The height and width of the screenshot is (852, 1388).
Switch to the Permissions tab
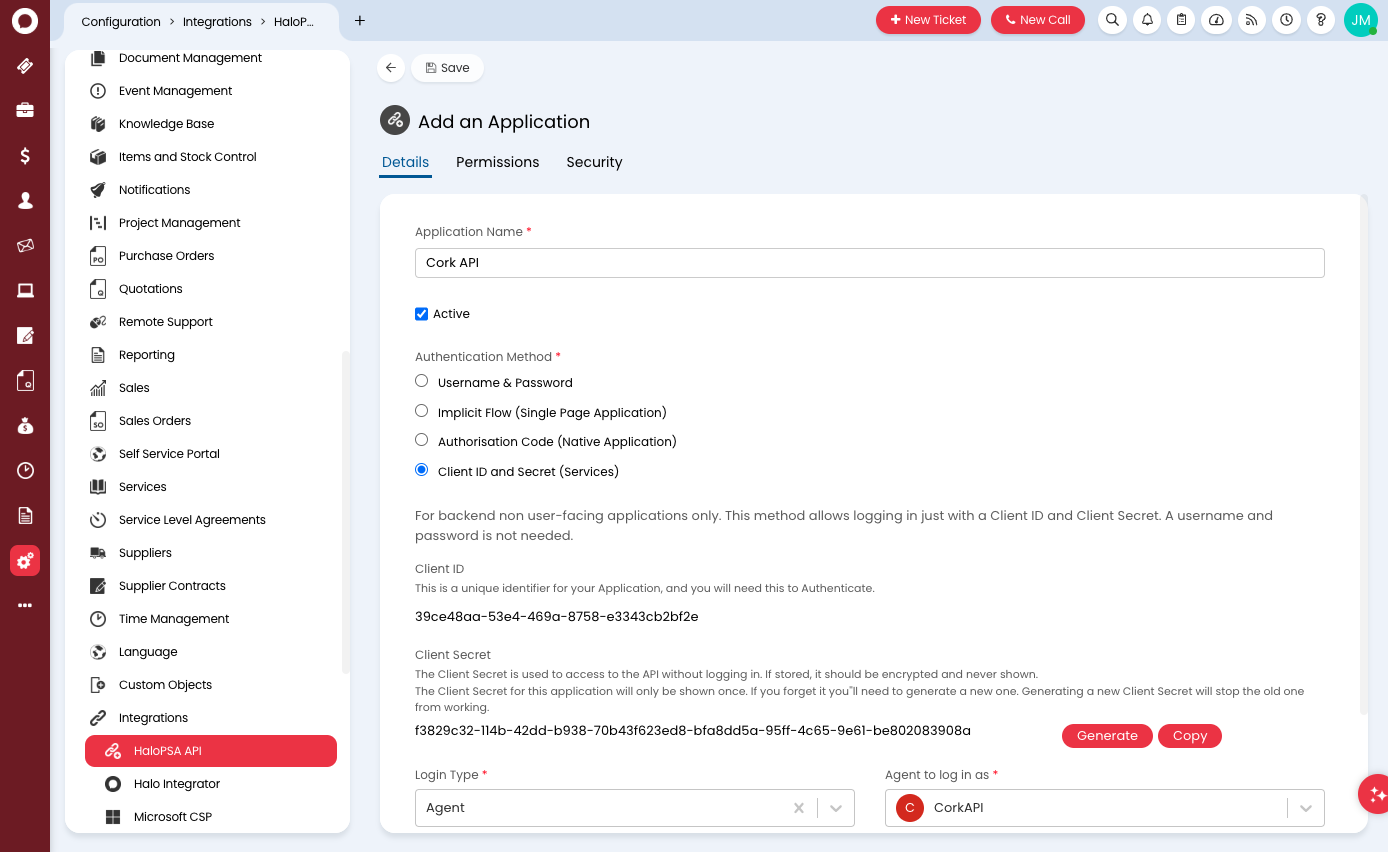click(497, 162)
